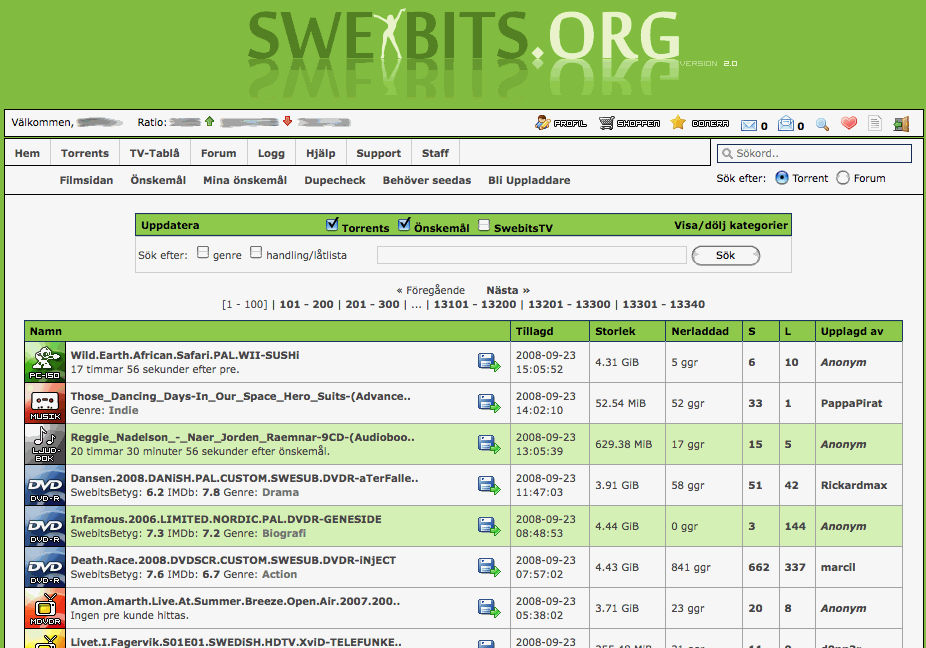926x648 pixels.
Task: Click the logout door icon
Action: point(901,123)
